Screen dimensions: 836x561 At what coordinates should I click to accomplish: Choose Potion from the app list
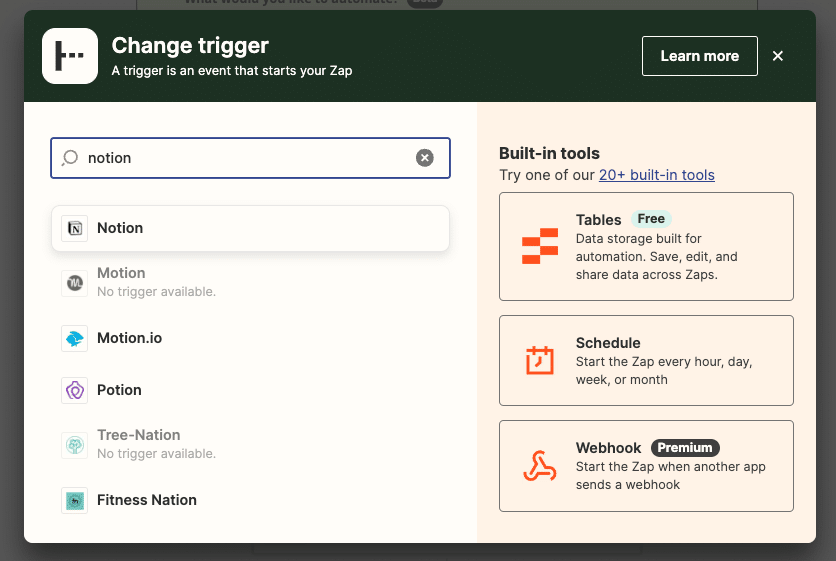(250, 390)
